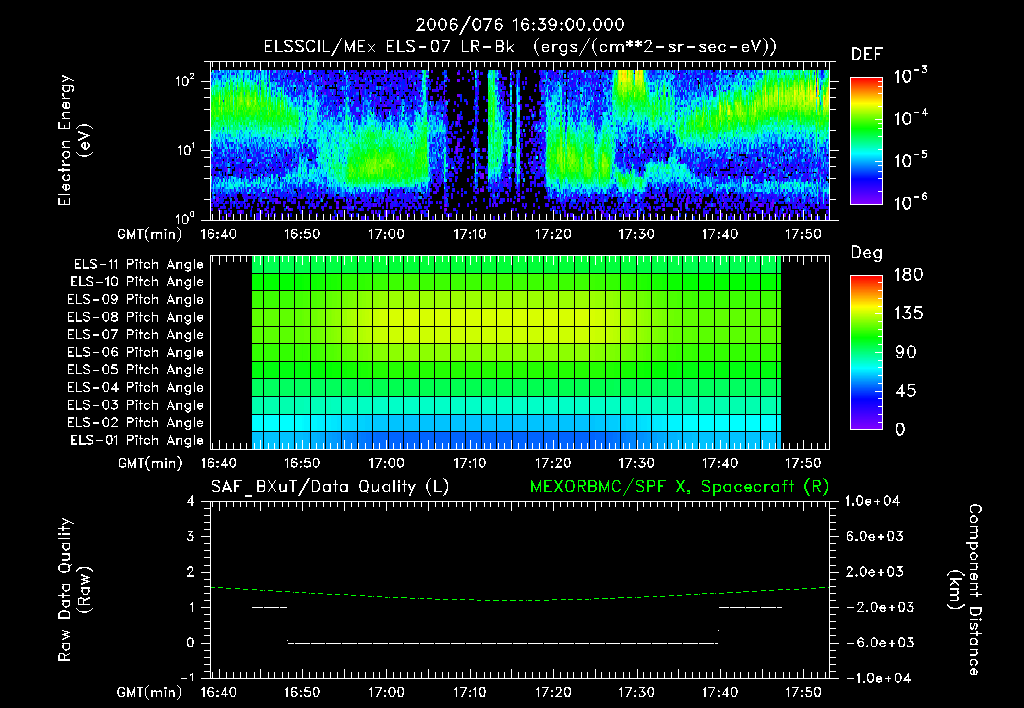Image resolution: width=1024 pixels, height=708 pixels.
Task: Select green 'MEXORBMC/SPF X, Spacecraft (R)' legend
Action: pos(679,487)
